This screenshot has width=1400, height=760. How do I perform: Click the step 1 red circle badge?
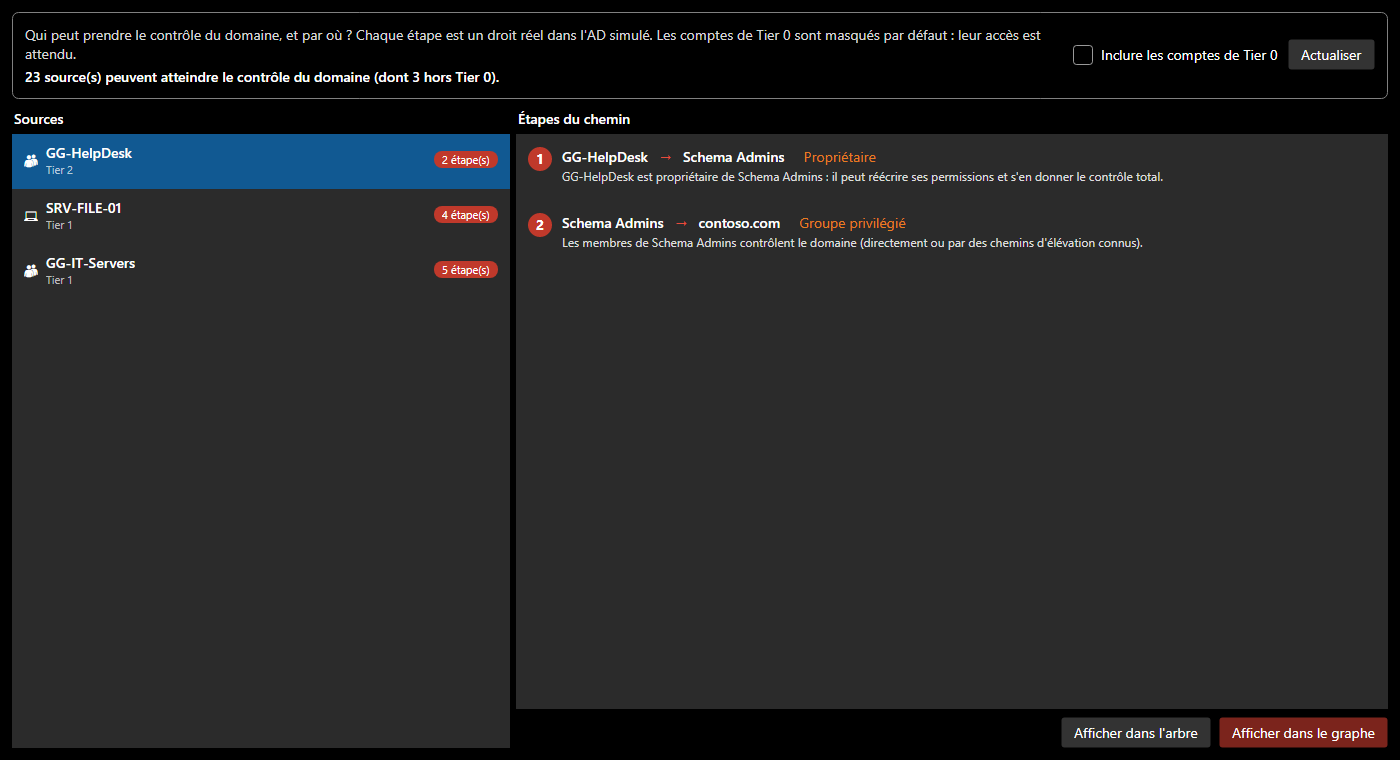(540, 159)
